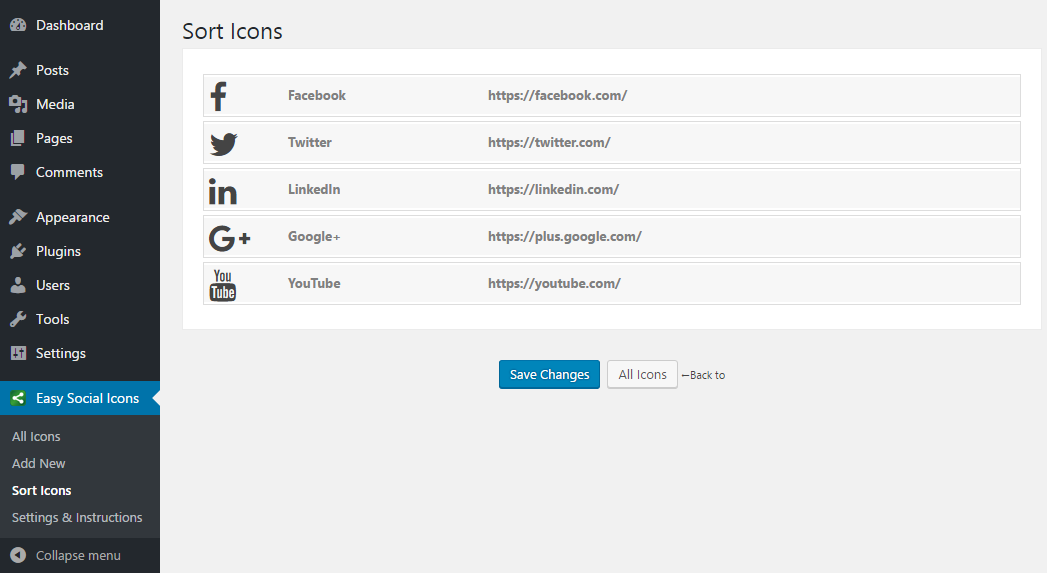Select Sort Icons submenu item
1047x573 pixels.
coord(41,490)
